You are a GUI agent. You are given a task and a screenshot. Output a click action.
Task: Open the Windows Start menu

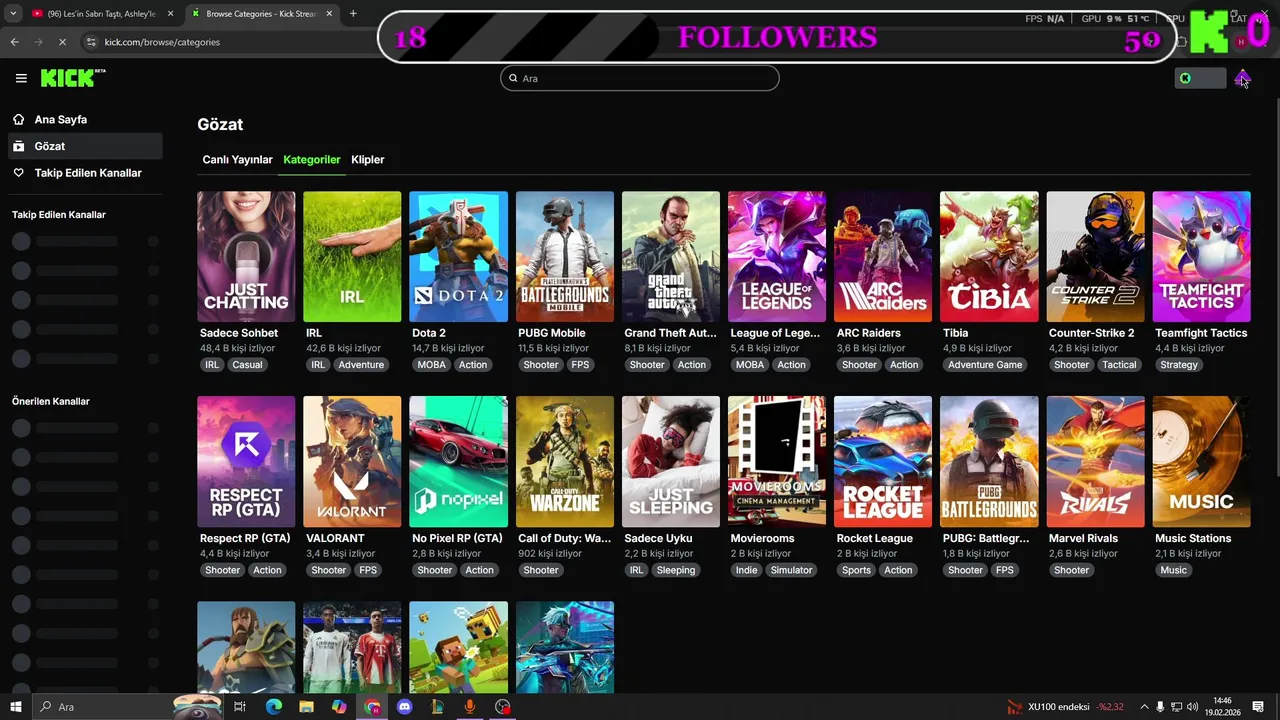point(16,707)
